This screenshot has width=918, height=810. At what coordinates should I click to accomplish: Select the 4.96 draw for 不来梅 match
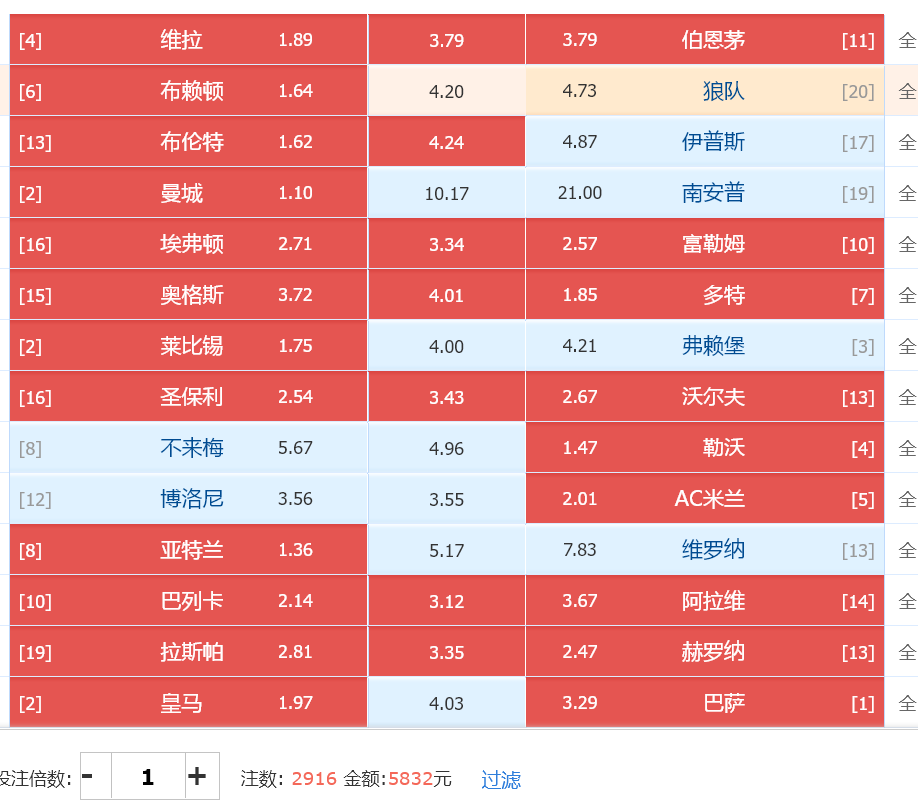point(447,448)
